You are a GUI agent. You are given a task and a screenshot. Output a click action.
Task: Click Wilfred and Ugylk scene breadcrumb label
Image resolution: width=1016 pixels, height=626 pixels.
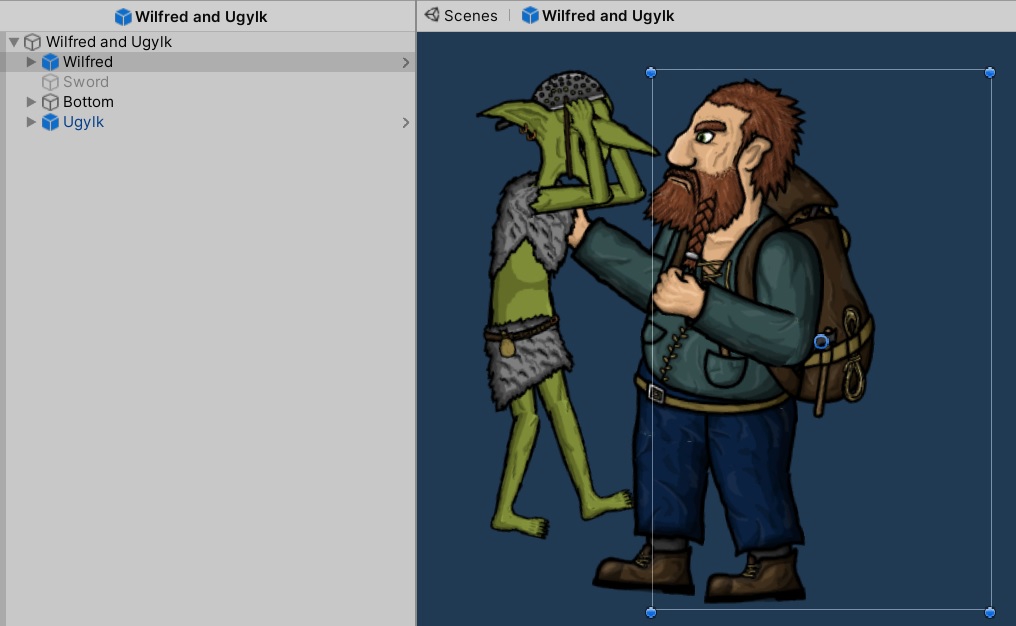pos(608,16)
